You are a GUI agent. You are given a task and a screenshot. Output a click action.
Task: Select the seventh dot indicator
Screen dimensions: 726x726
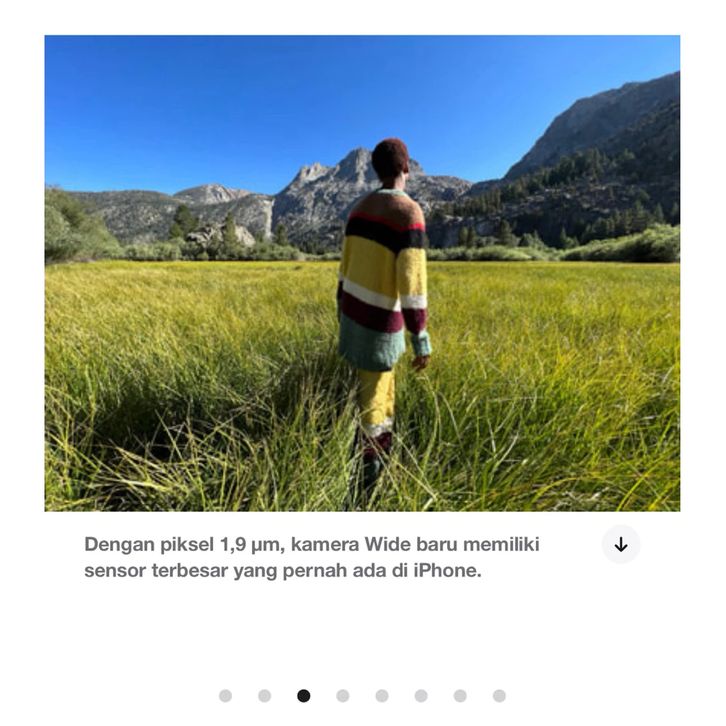tap(460, 695)
